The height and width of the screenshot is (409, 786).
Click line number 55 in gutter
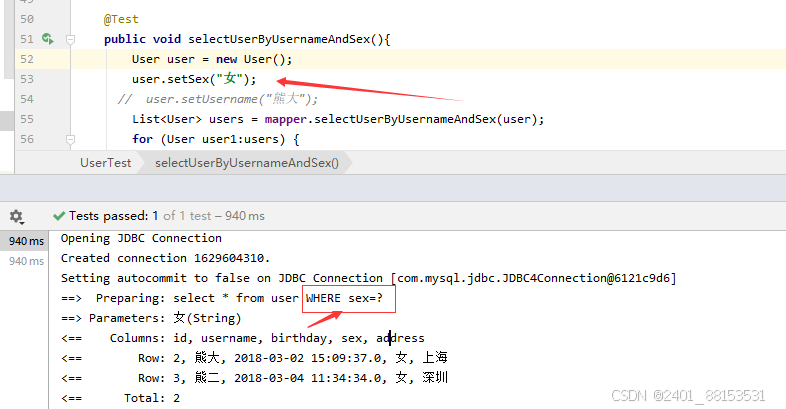[27, 119]
